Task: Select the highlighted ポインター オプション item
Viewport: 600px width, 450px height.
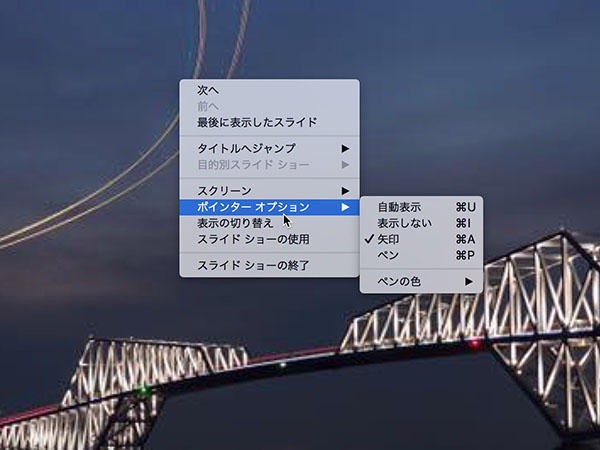Action: pyautogui.click(x=269, y=207)
